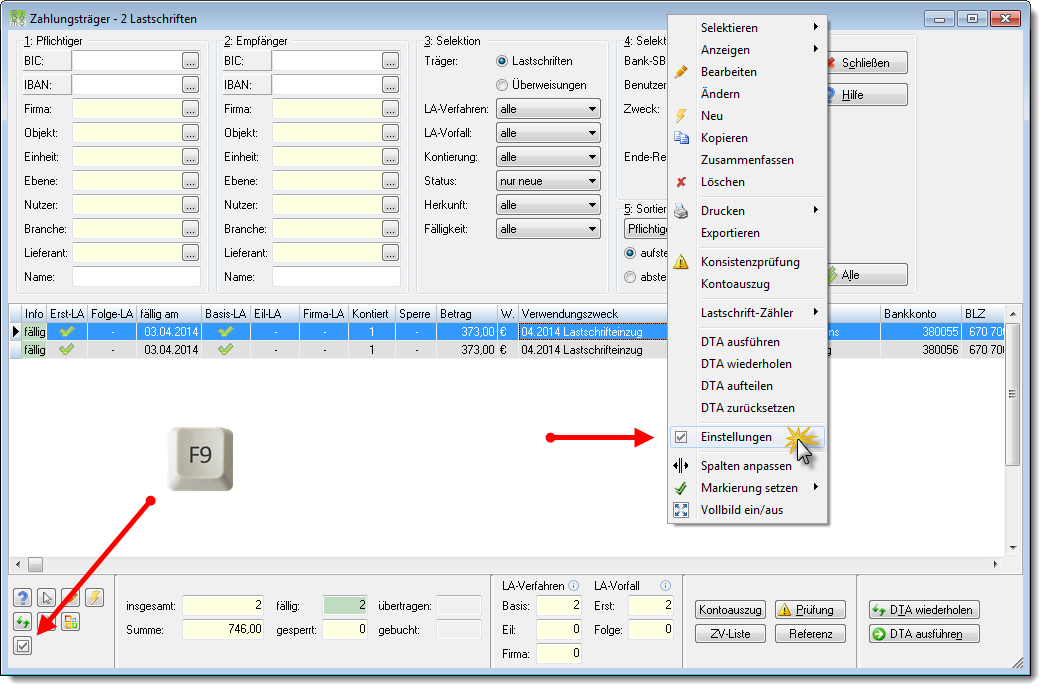1046x691 pixels.
Task: Open lookup button for Pflichtiger Lieferant
Action: [x=191, y=253]
